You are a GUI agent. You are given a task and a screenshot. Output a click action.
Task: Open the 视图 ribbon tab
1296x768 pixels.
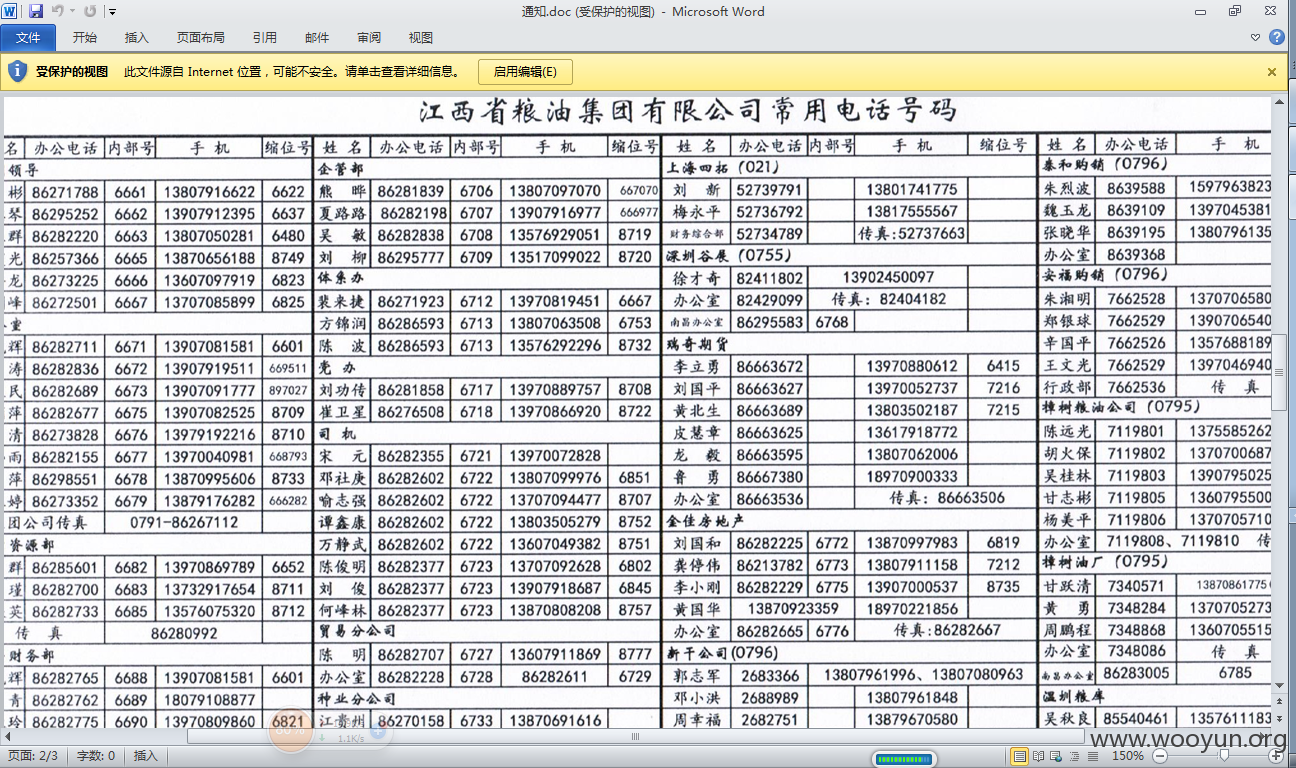[x=421, y=38]
